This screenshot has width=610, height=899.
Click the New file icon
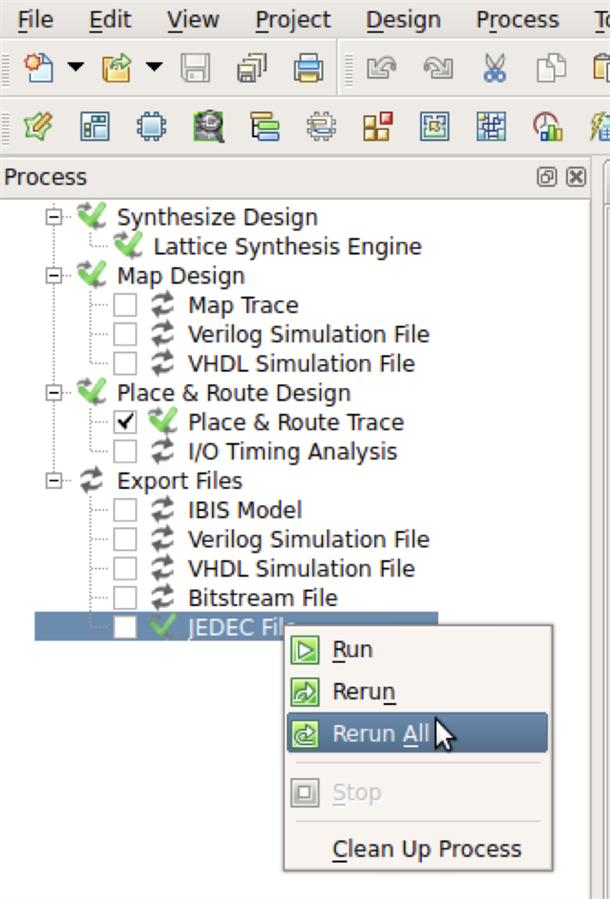(x=38, y=69)
